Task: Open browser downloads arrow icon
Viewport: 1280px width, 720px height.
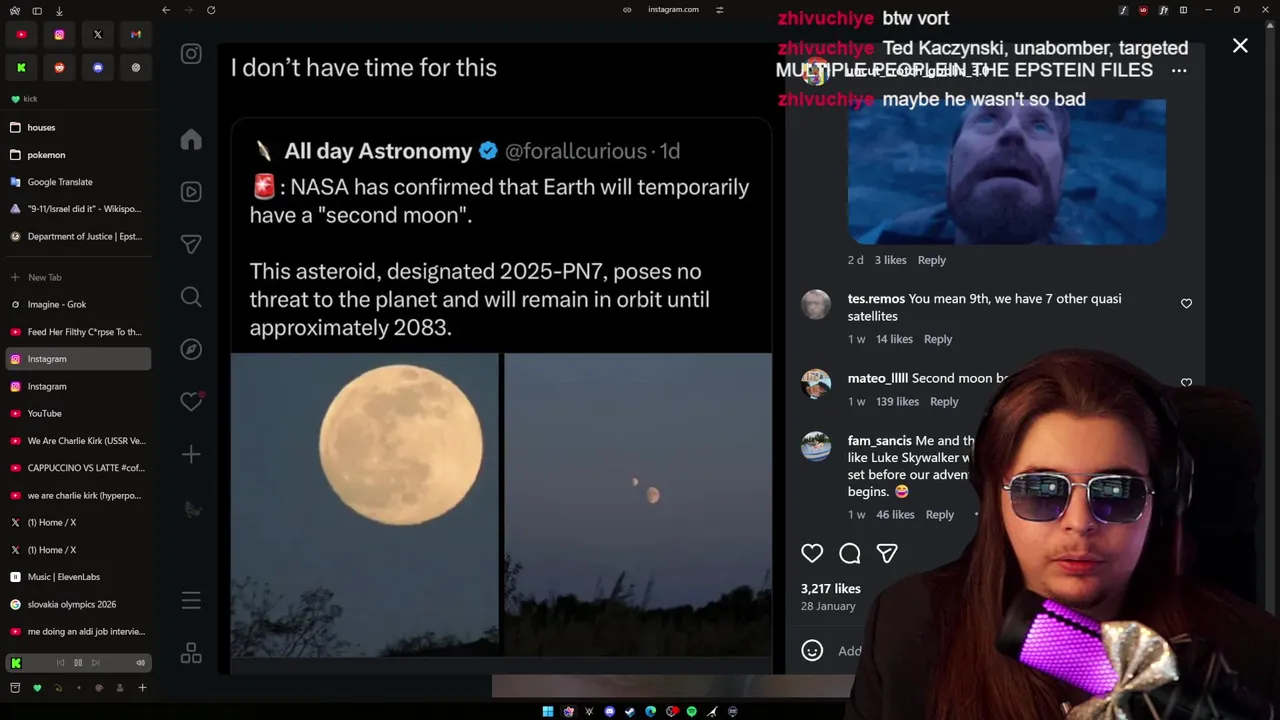Action: click(59, 10)
